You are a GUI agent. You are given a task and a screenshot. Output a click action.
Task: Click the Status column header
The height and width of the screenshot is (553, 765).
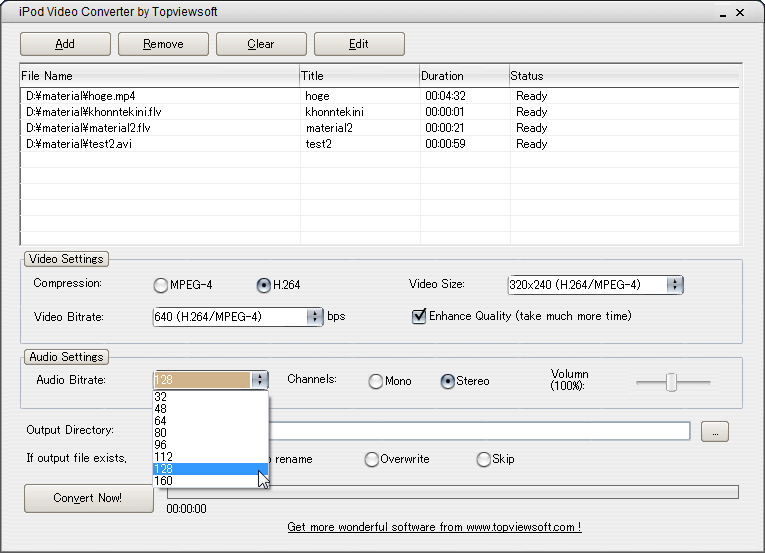624,76
